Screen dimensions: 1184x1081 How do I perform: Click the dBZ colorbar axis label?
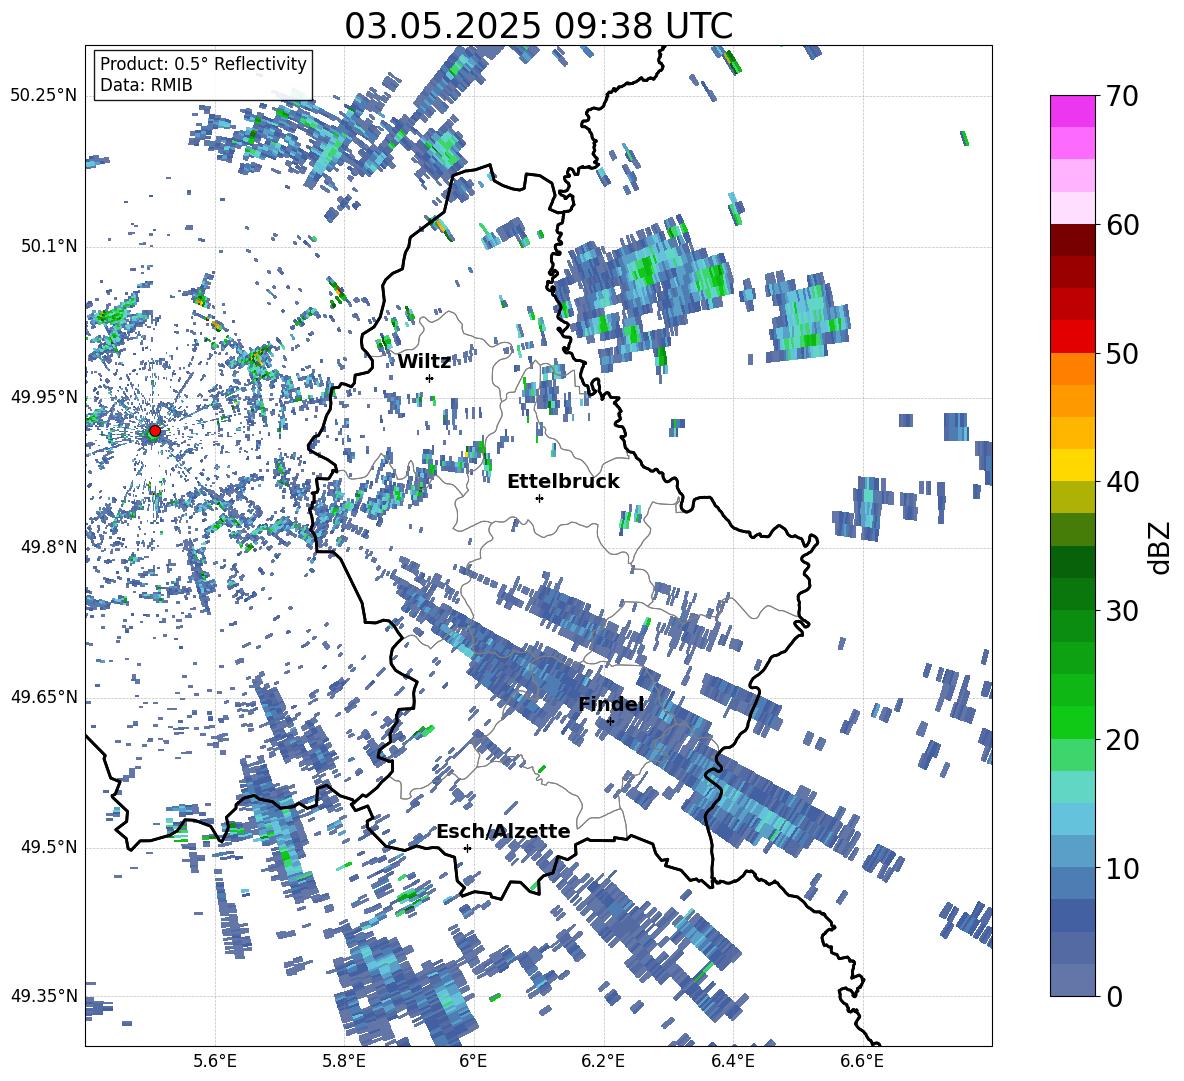coord(1158,547)
